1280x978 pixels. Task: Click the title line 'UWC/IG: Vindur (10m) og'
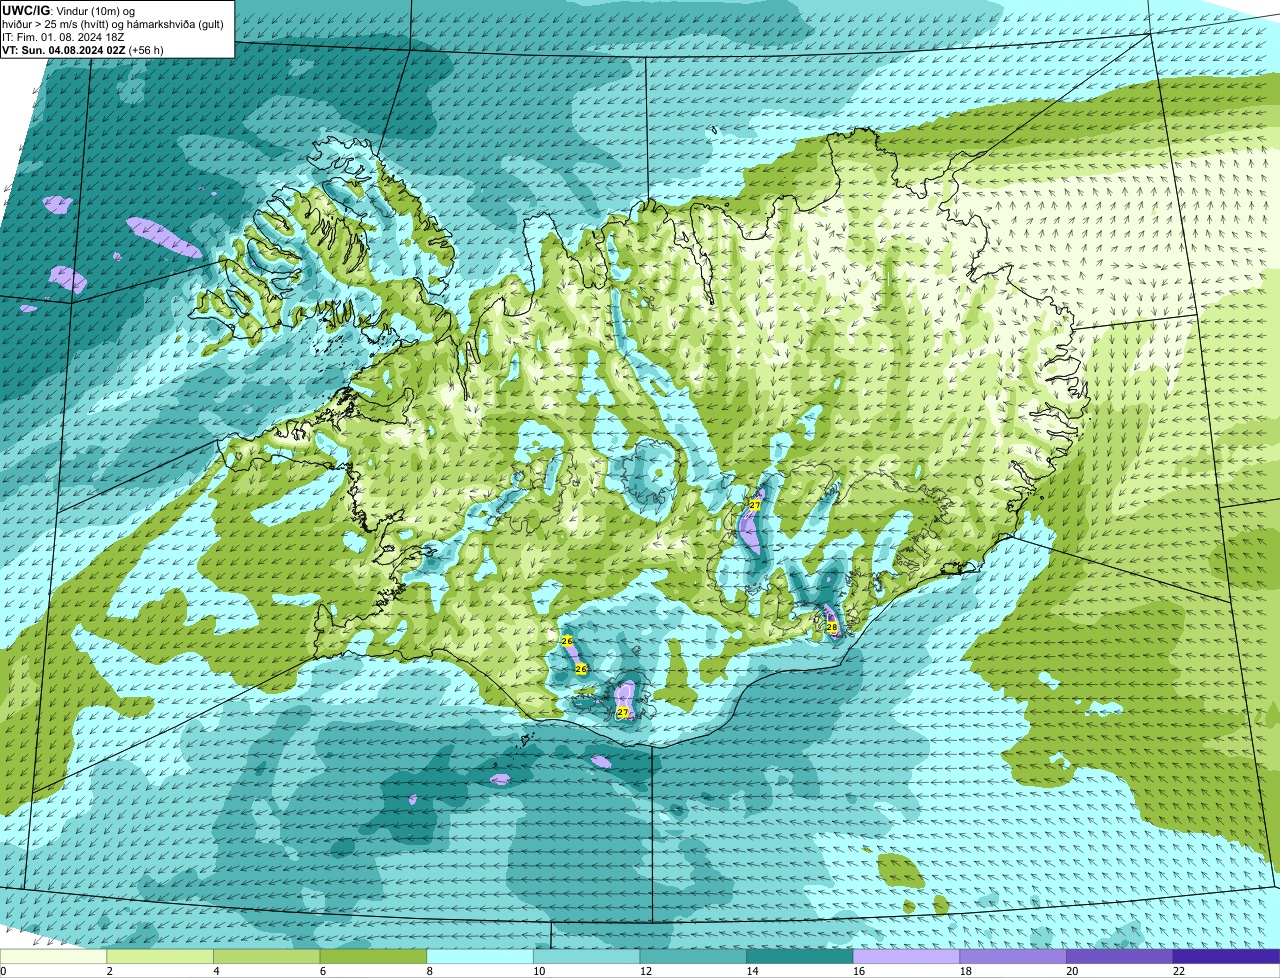point(69,10)
